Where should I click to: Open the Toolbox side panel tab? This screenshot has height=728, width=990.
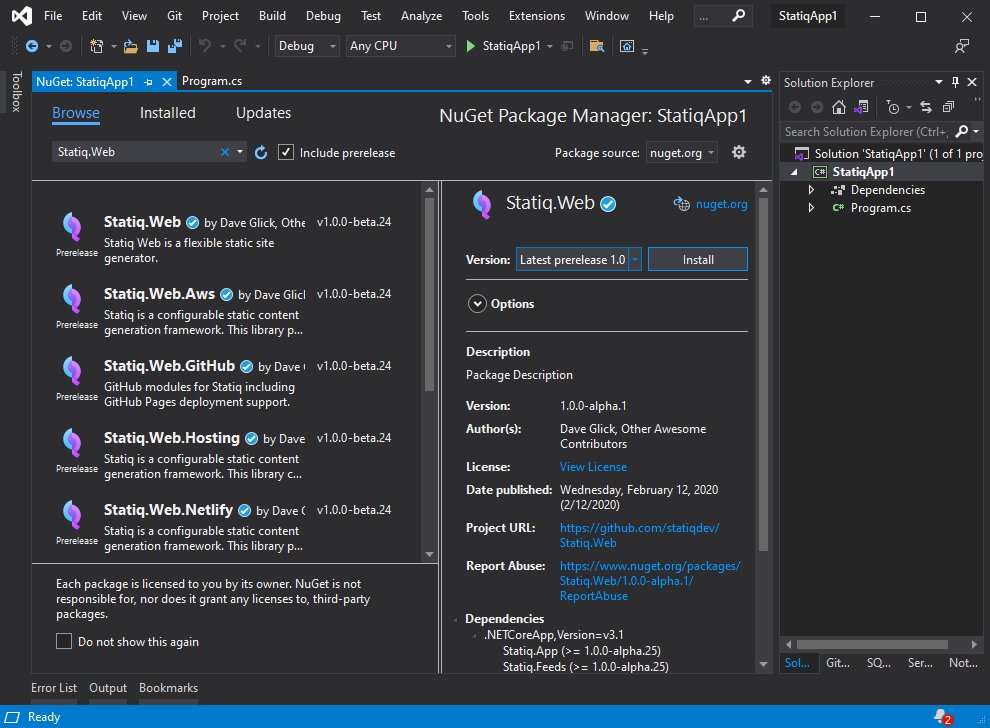(x=16, y=92)
